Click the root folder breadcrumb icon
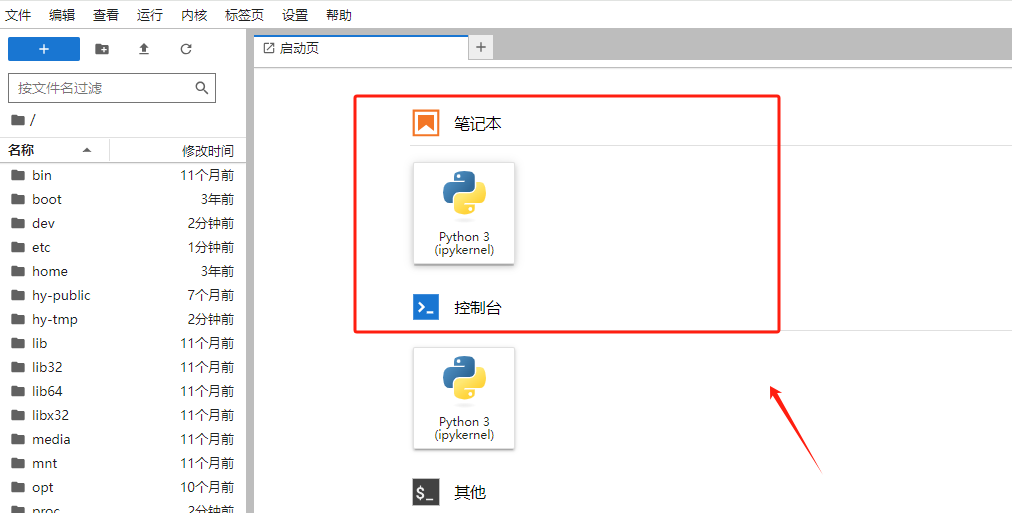1012x513 pixels. click(18, 120)
